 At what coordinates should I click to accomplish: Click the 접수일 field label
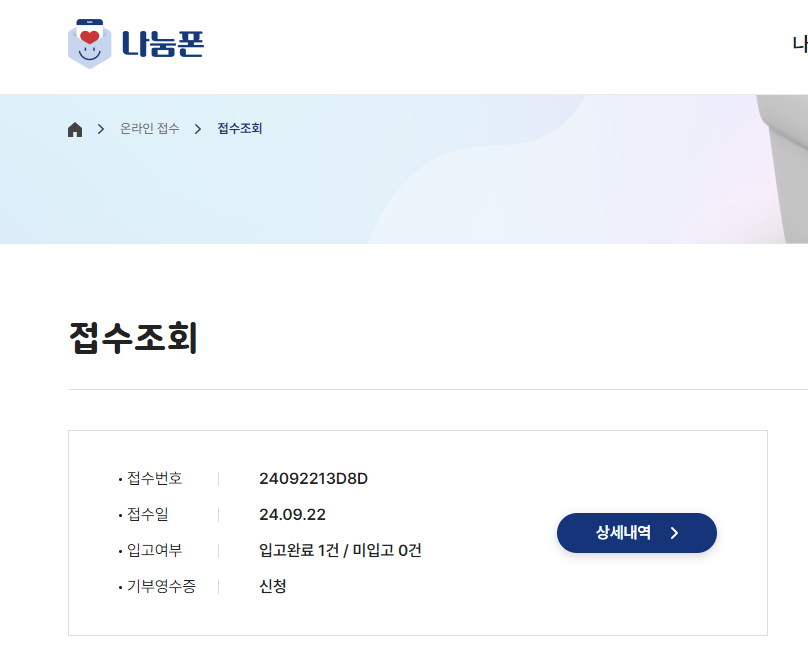(x=147, y=514)
